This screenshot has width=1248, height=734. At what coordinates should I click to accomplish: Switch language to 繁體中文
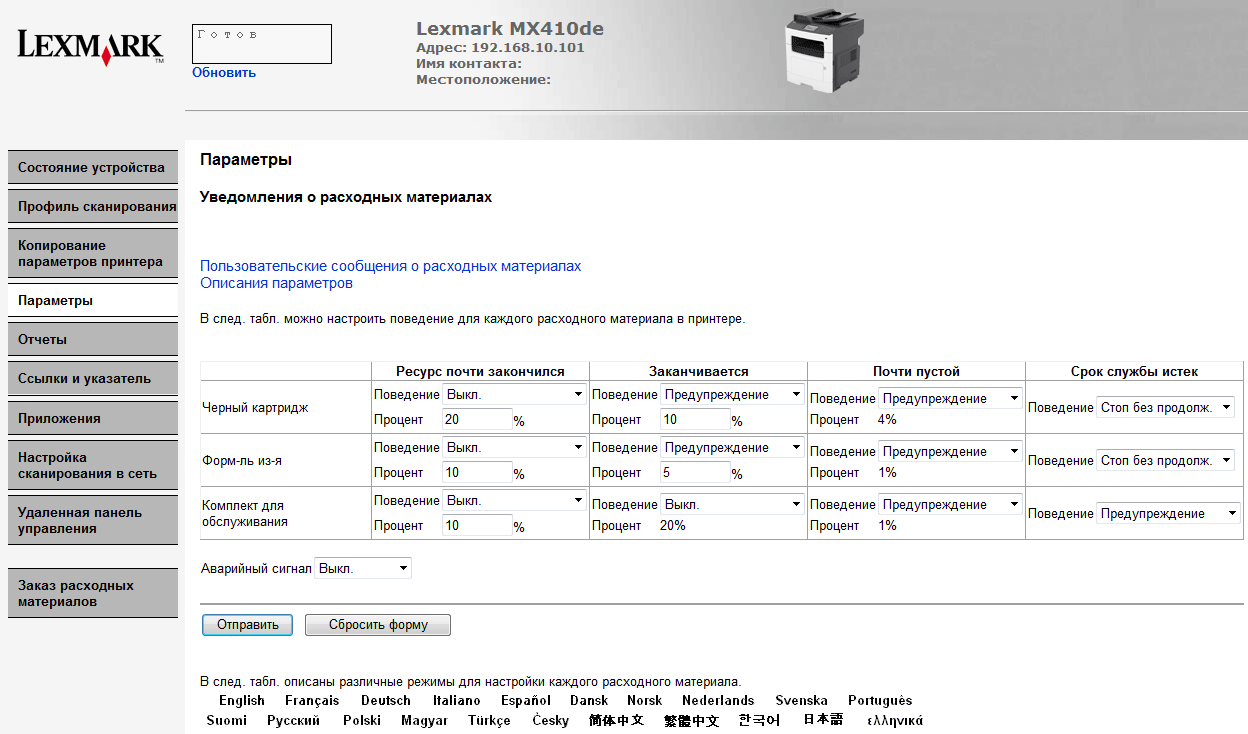coord(692,720)
